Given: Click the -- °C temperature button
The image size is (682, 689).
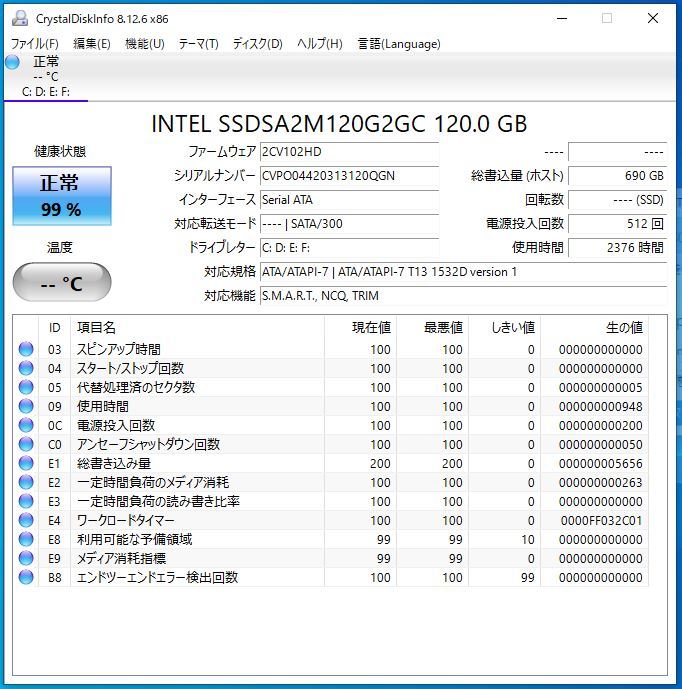Looking at the screenshot, I should [x=62, y=282].
